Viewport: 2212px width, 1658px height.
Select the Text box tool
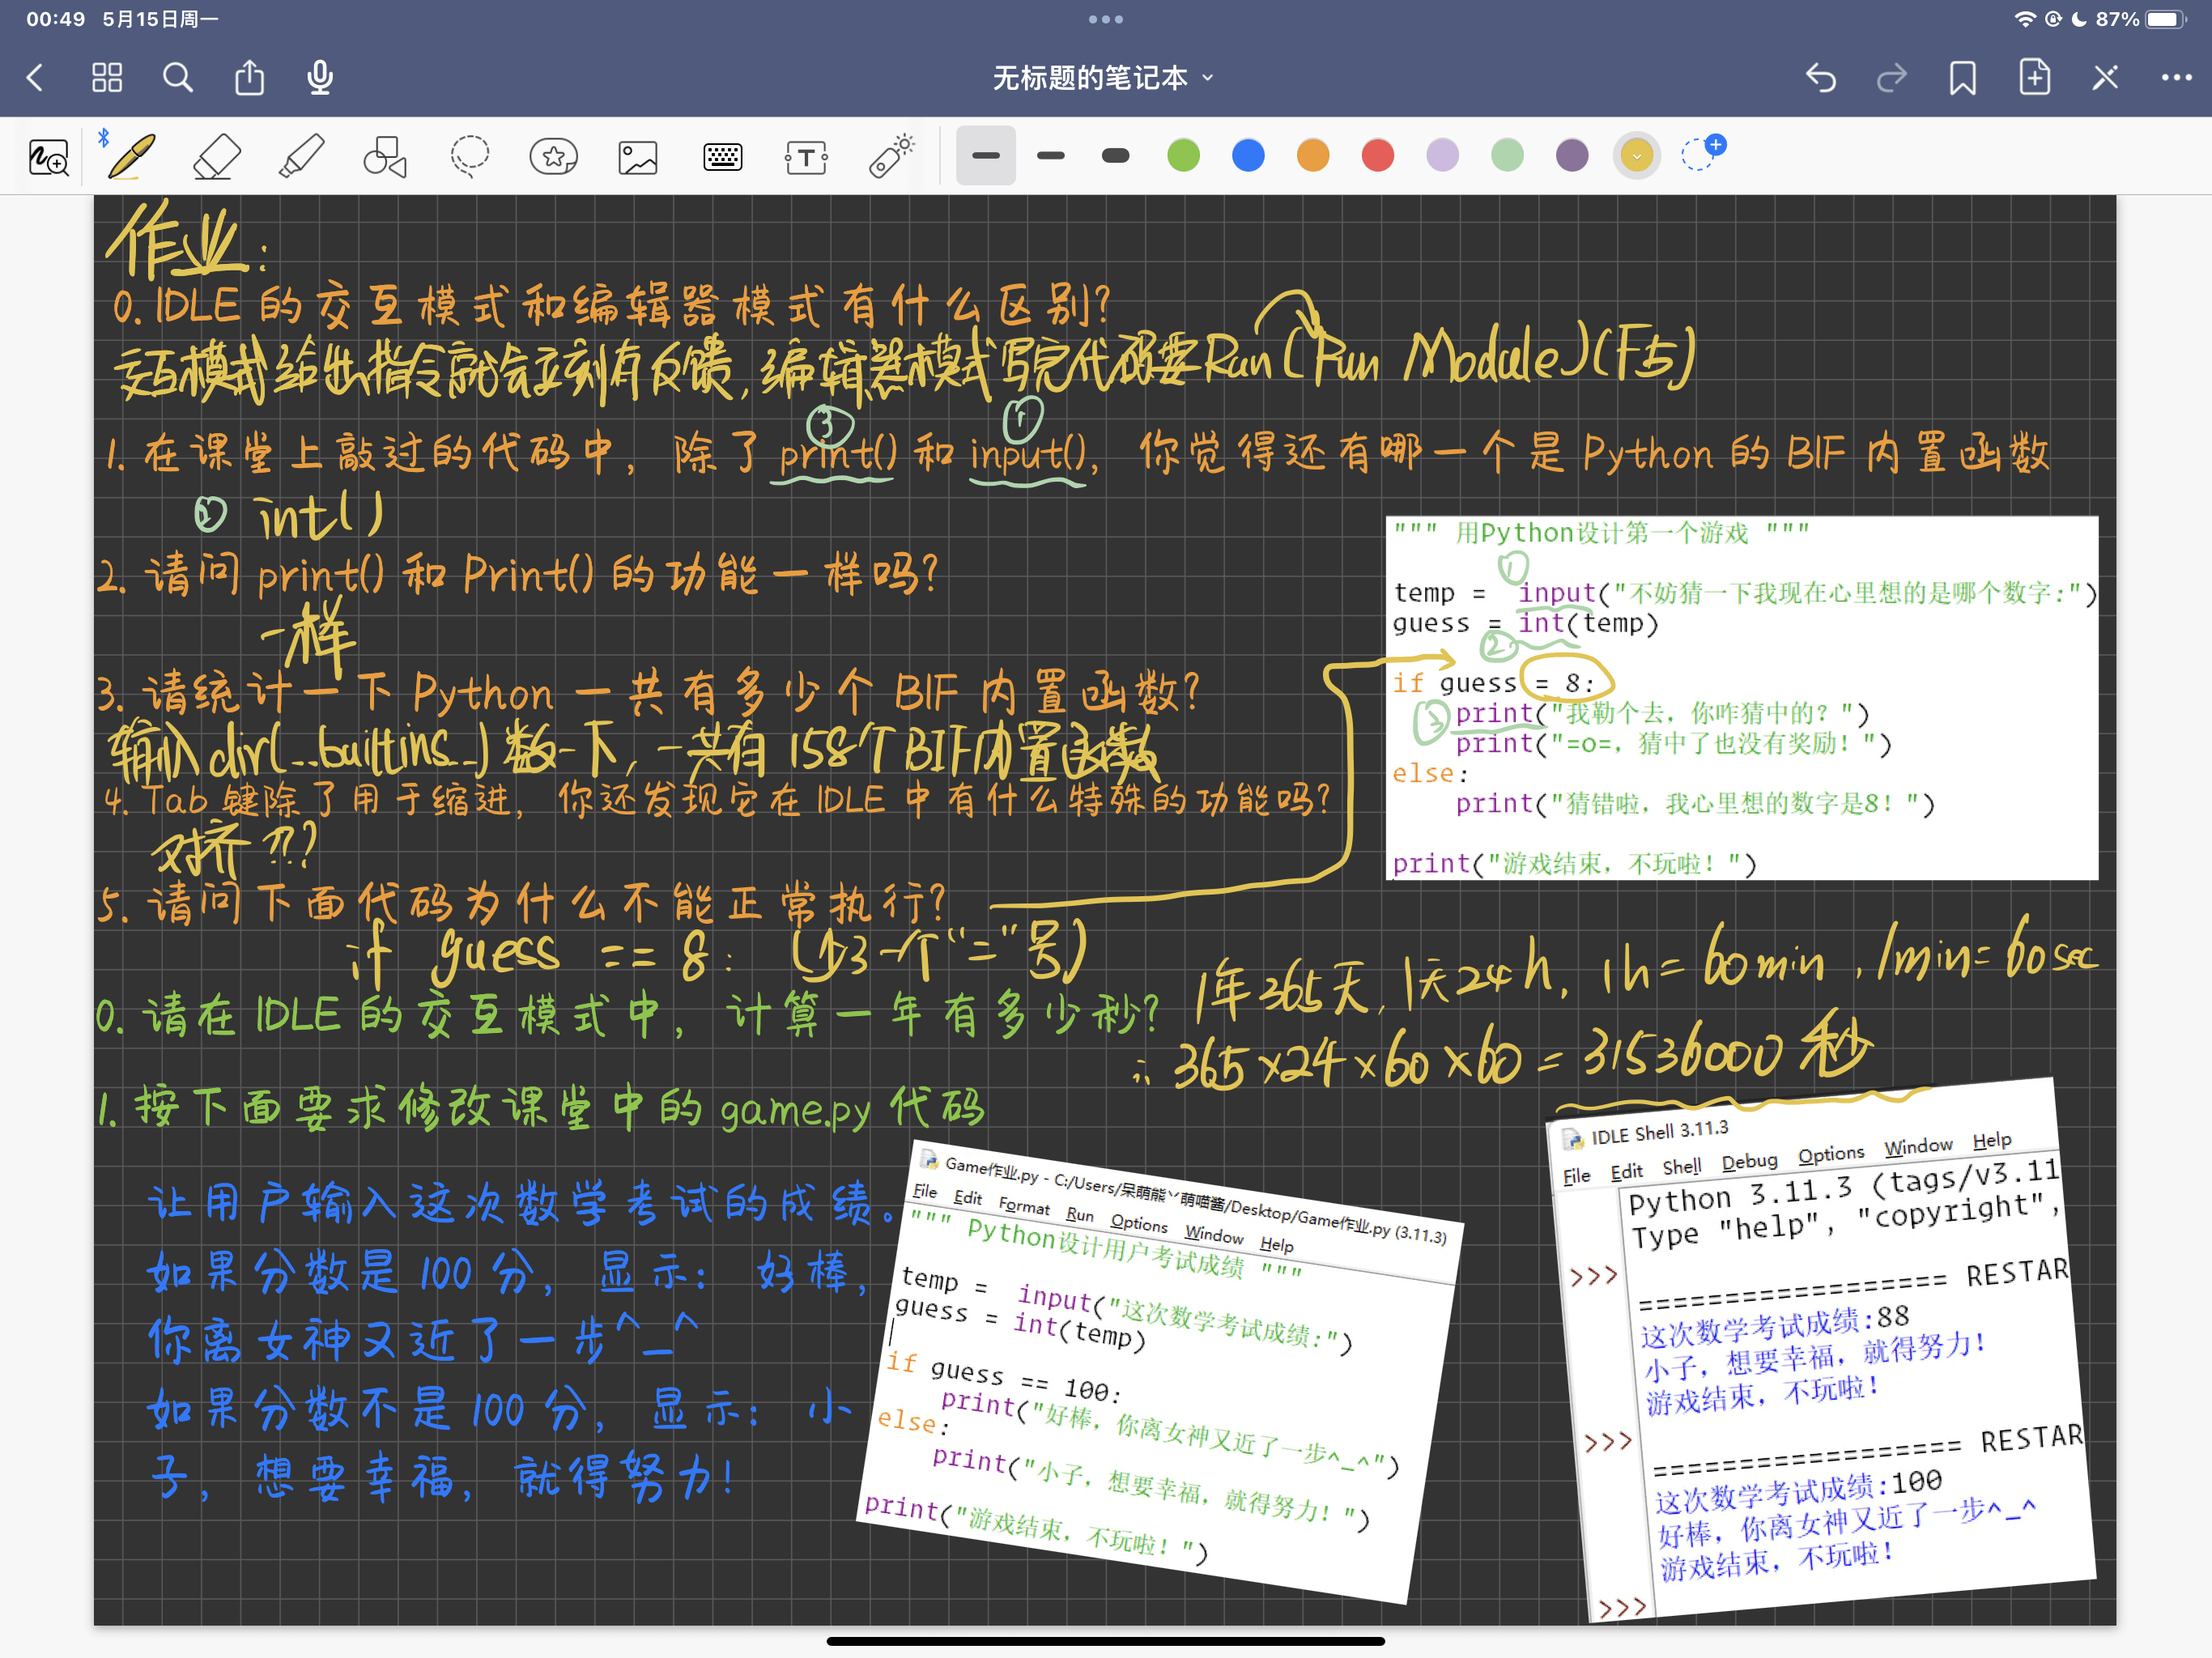(x=806, y=157)
